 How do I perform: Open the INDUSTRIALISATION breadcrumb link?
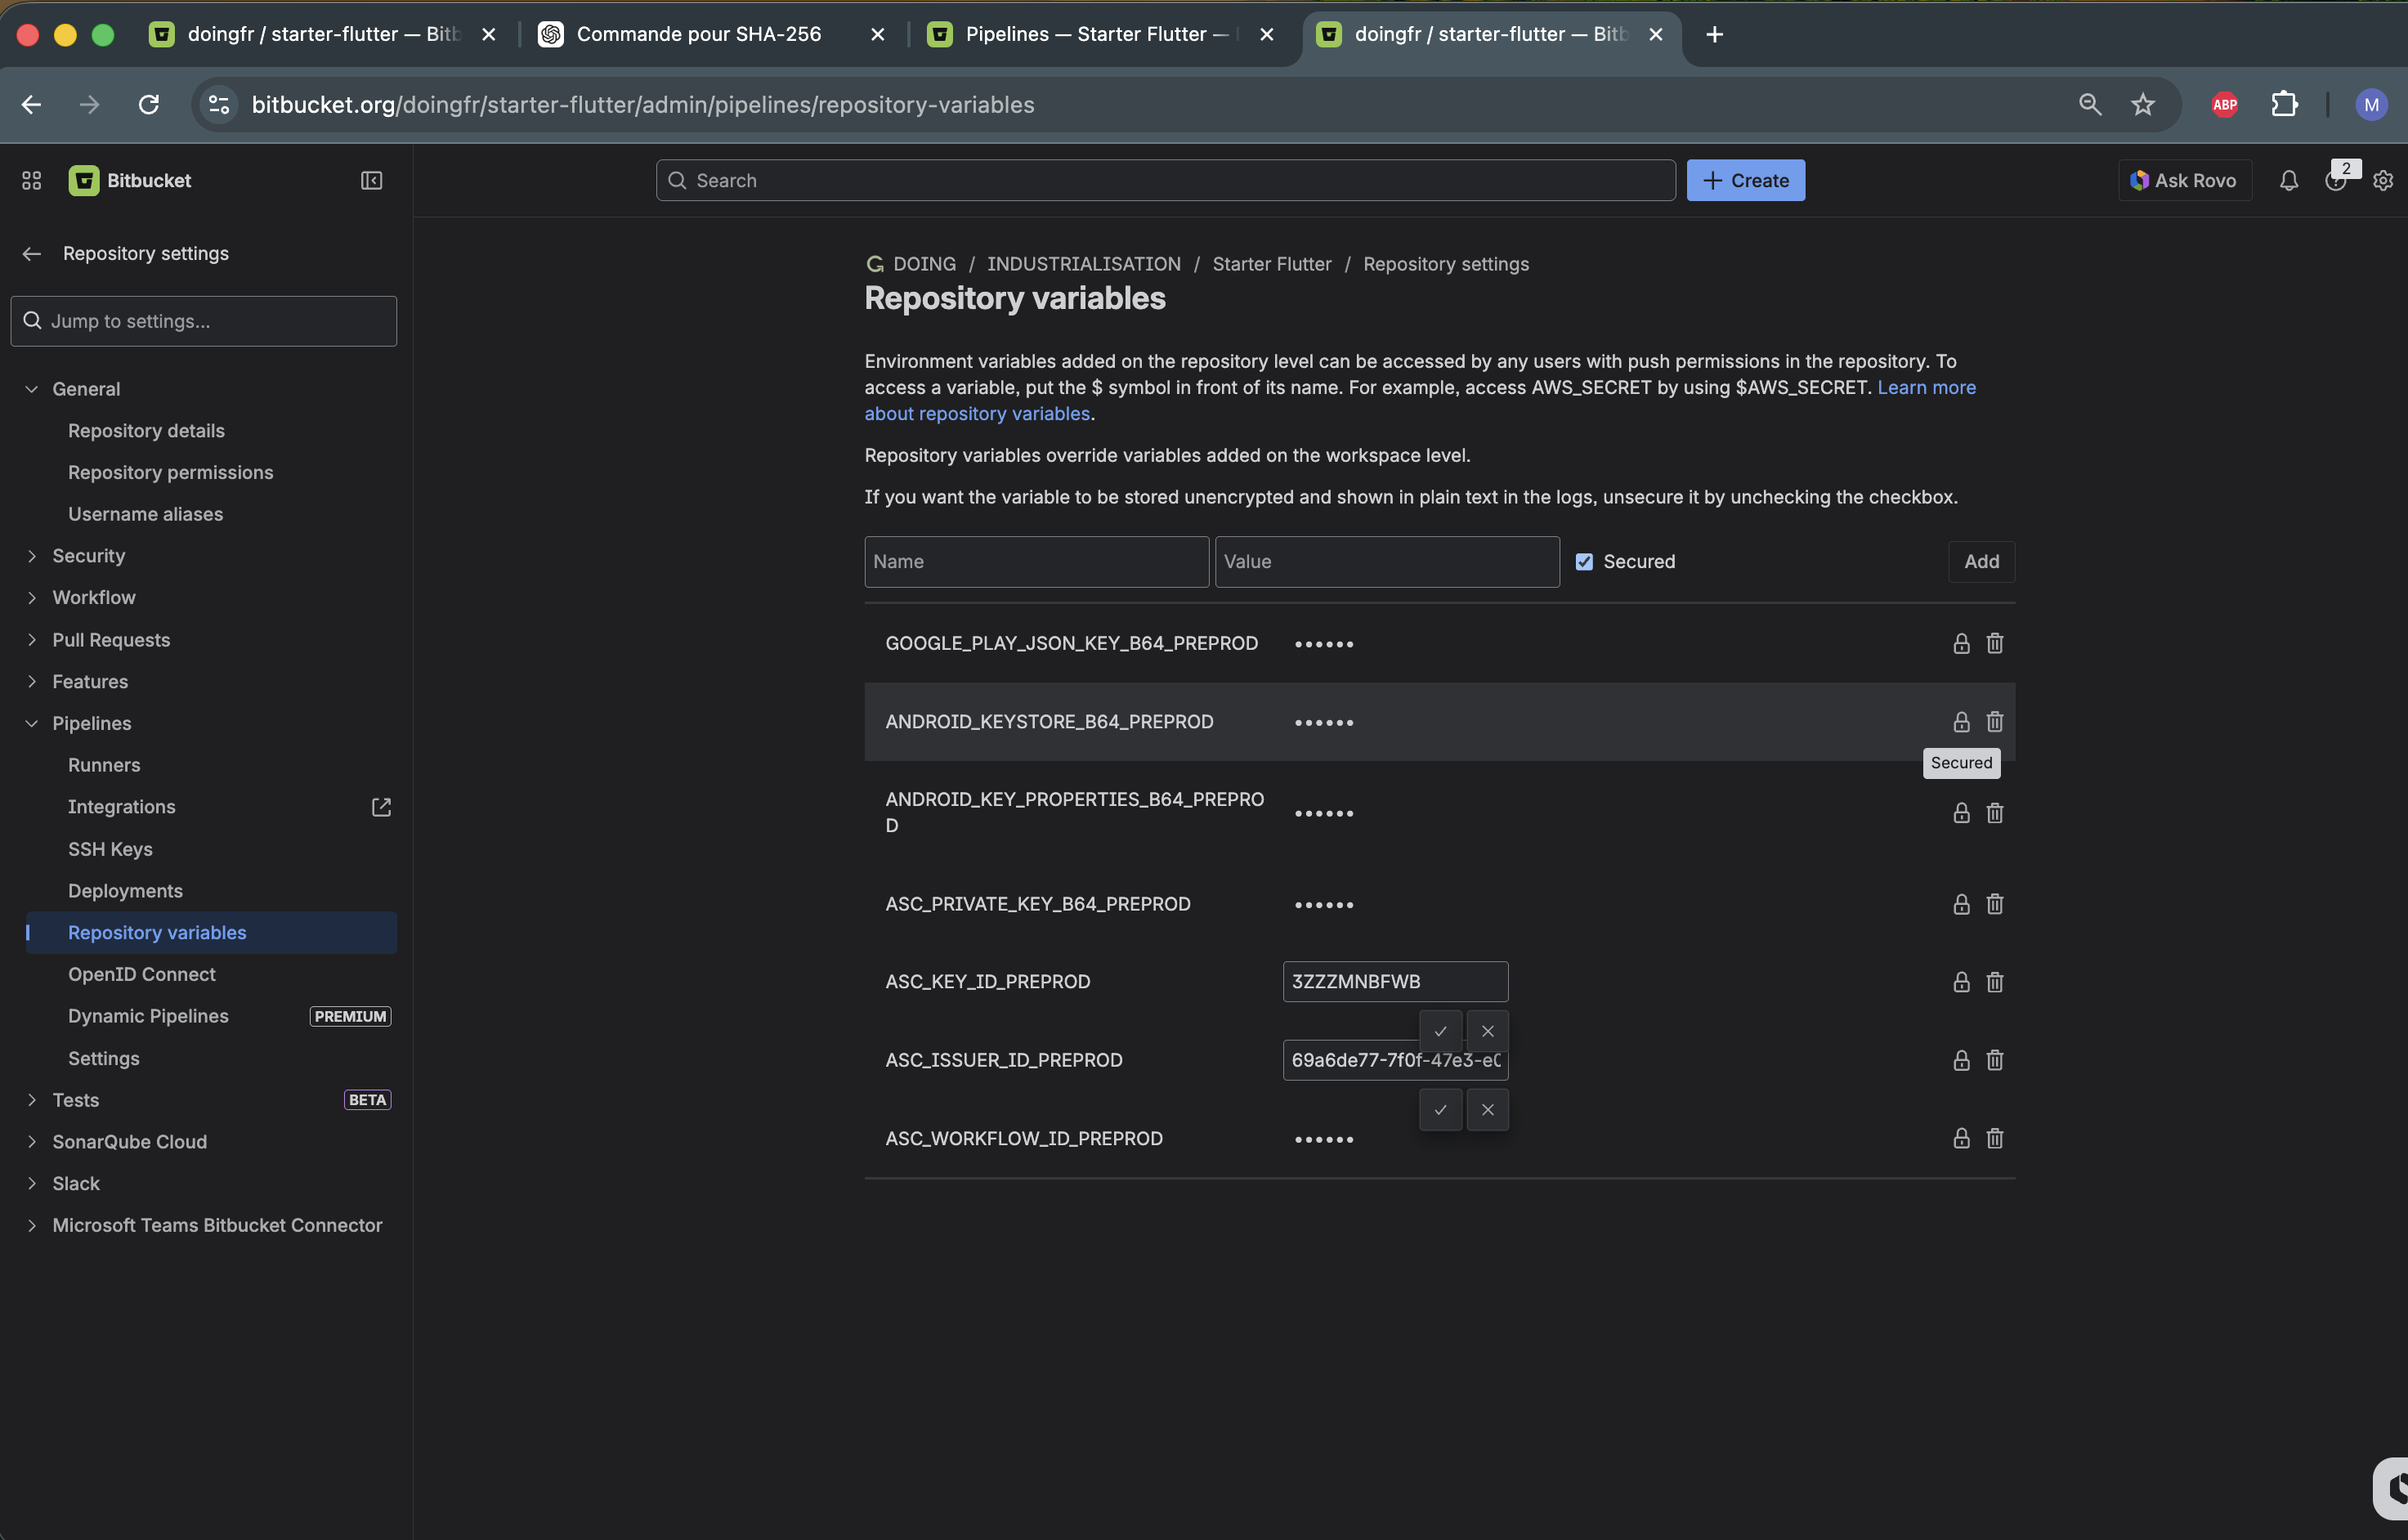[x=1084, y=264]
